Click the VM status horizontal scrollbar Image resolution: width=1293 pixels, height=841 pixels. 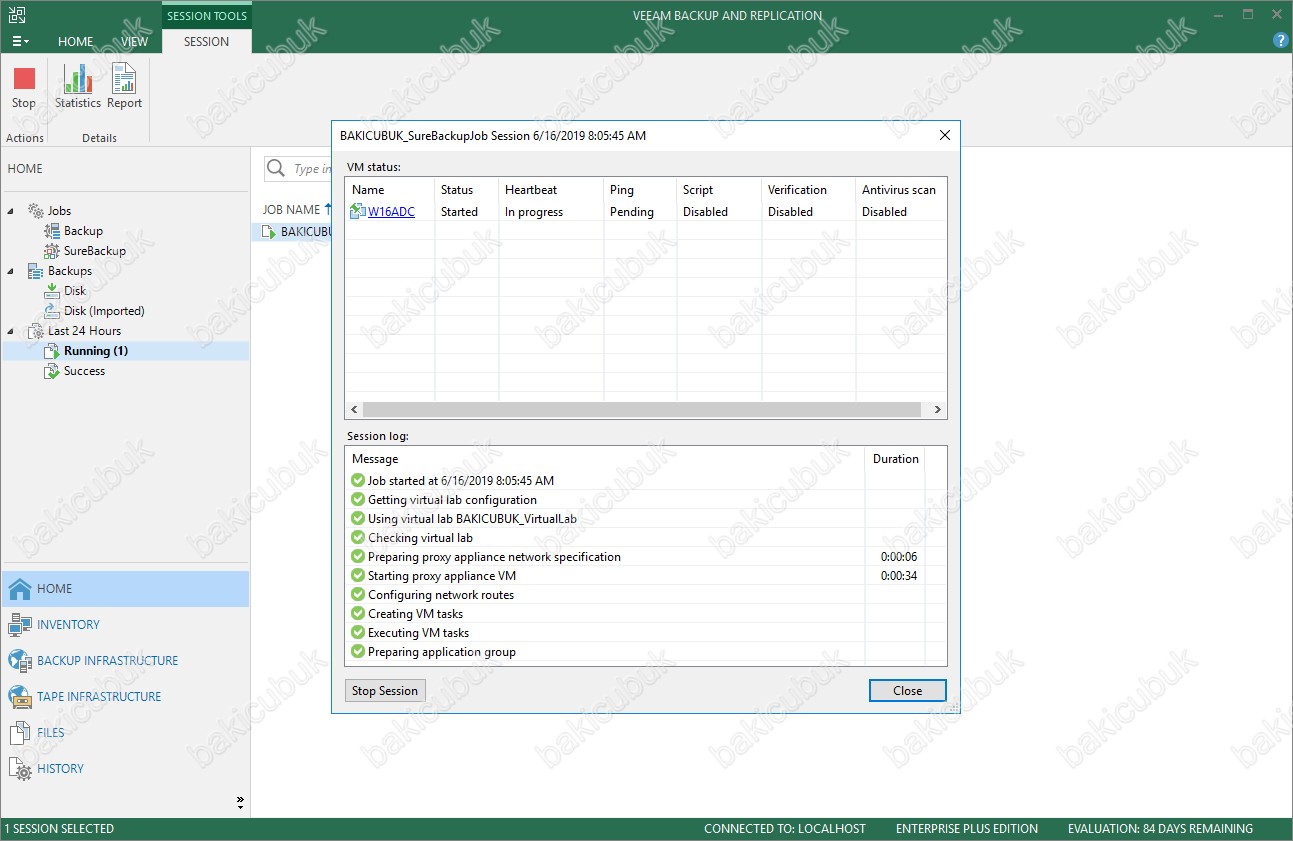point(640,410)
